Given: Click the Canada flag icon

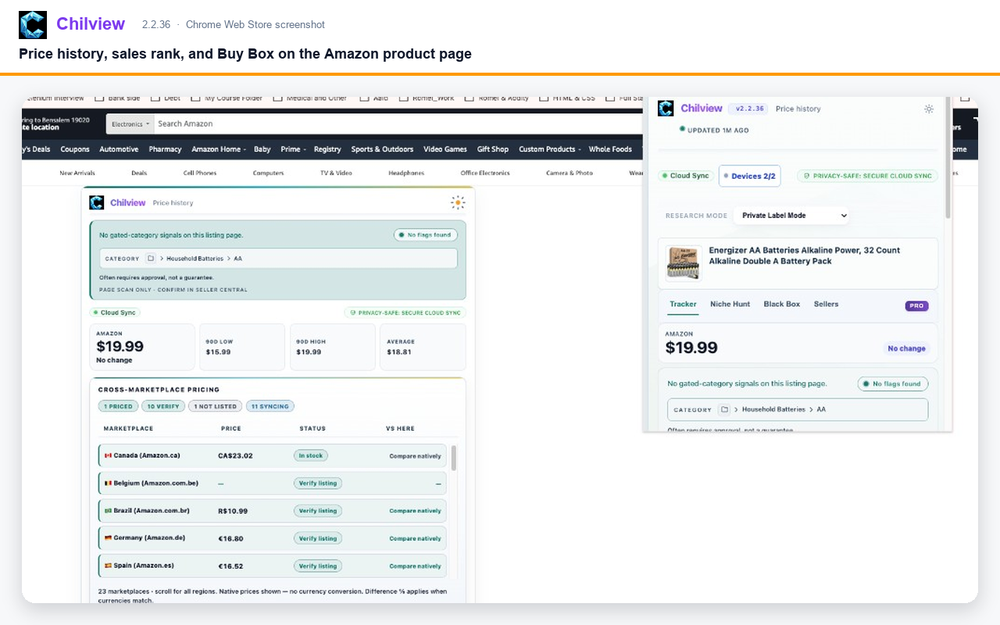Looking at the screenshot, I should pos(108,455).
